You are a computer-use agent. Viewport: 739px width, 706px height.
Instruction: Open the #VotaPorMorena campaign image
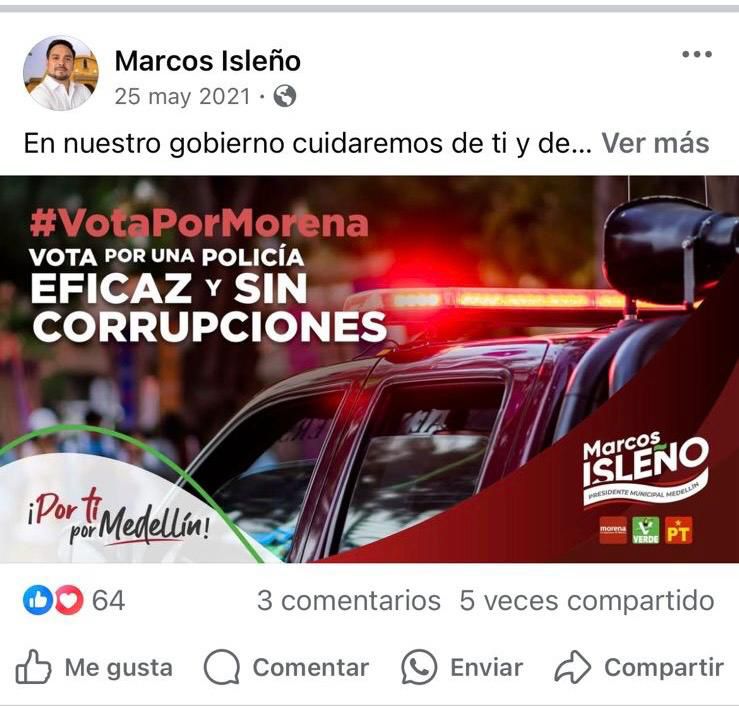(370, 369)
